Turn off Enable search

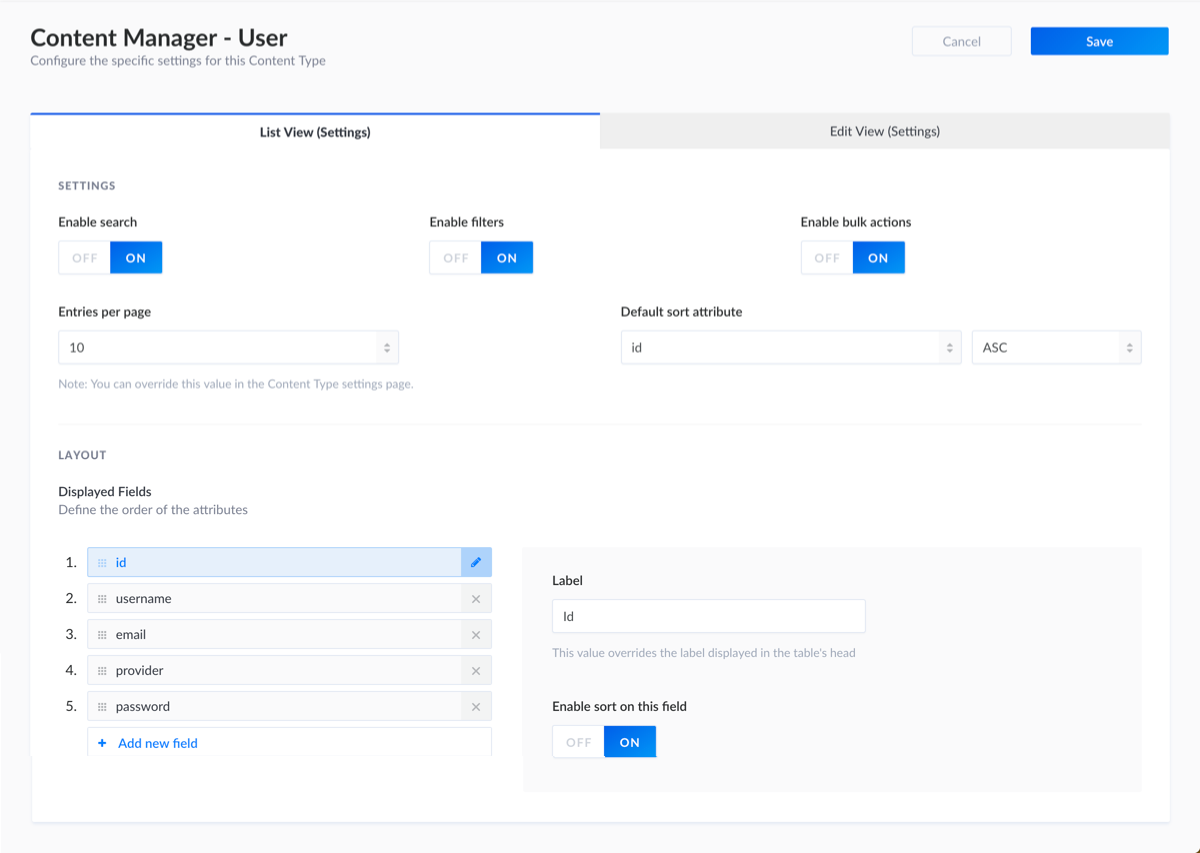click(84, 257)
